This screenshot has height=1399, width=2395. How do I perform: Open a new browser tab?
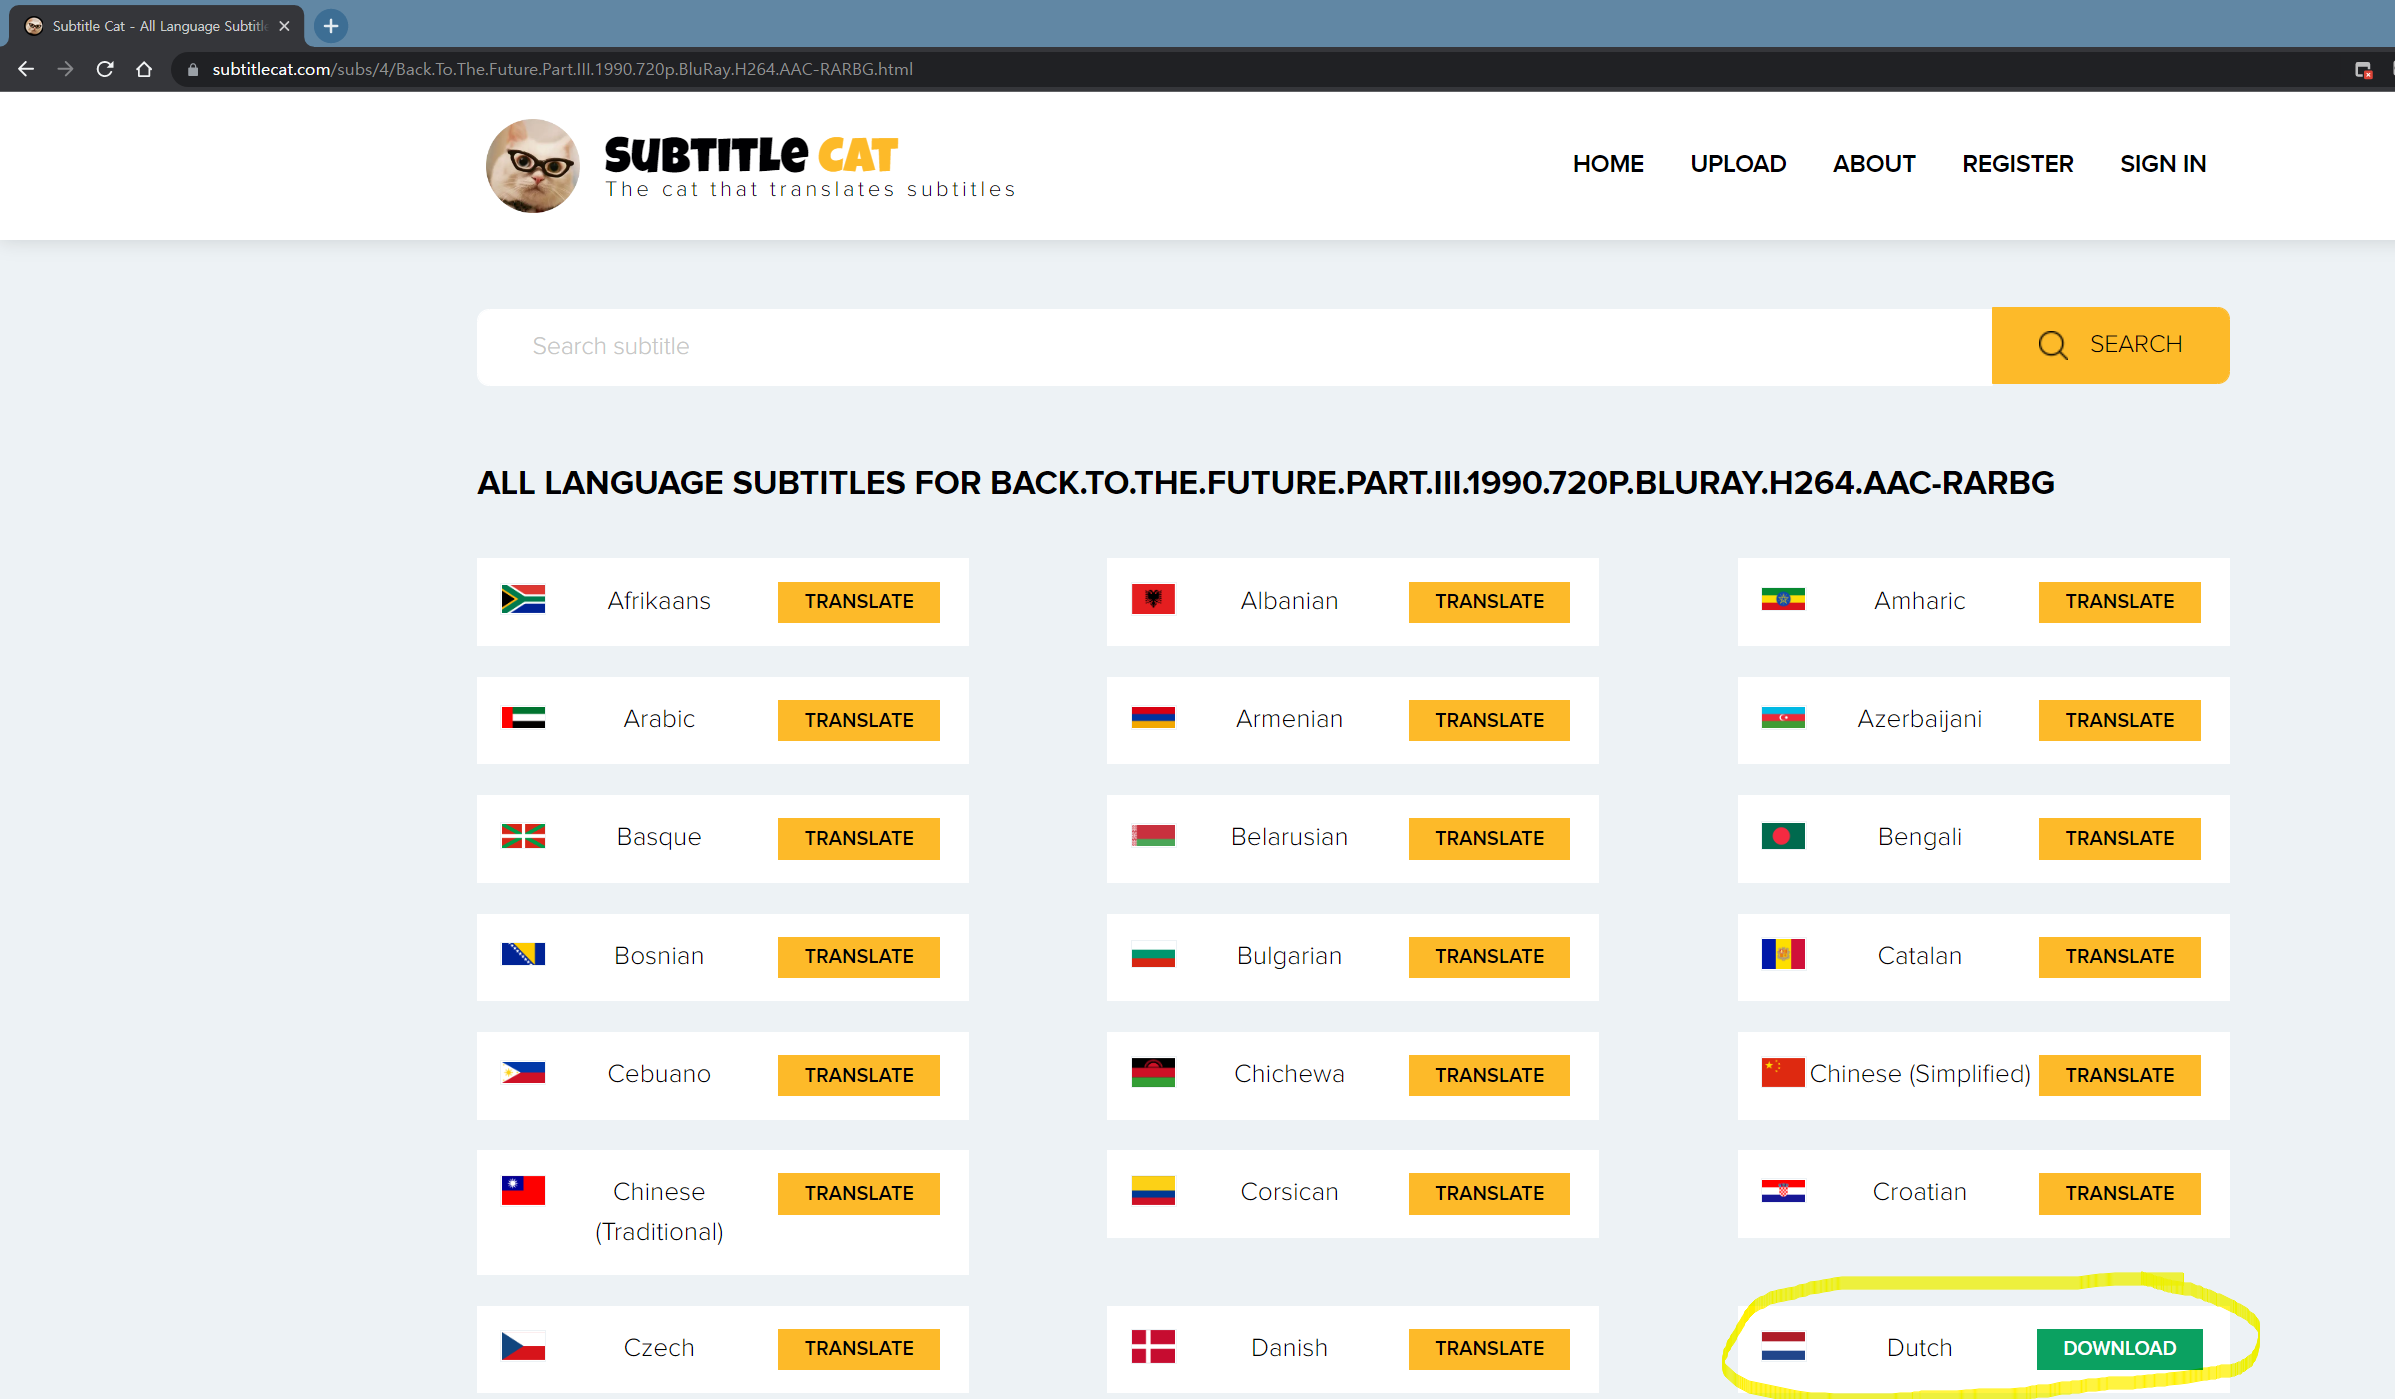pos(331,26)
